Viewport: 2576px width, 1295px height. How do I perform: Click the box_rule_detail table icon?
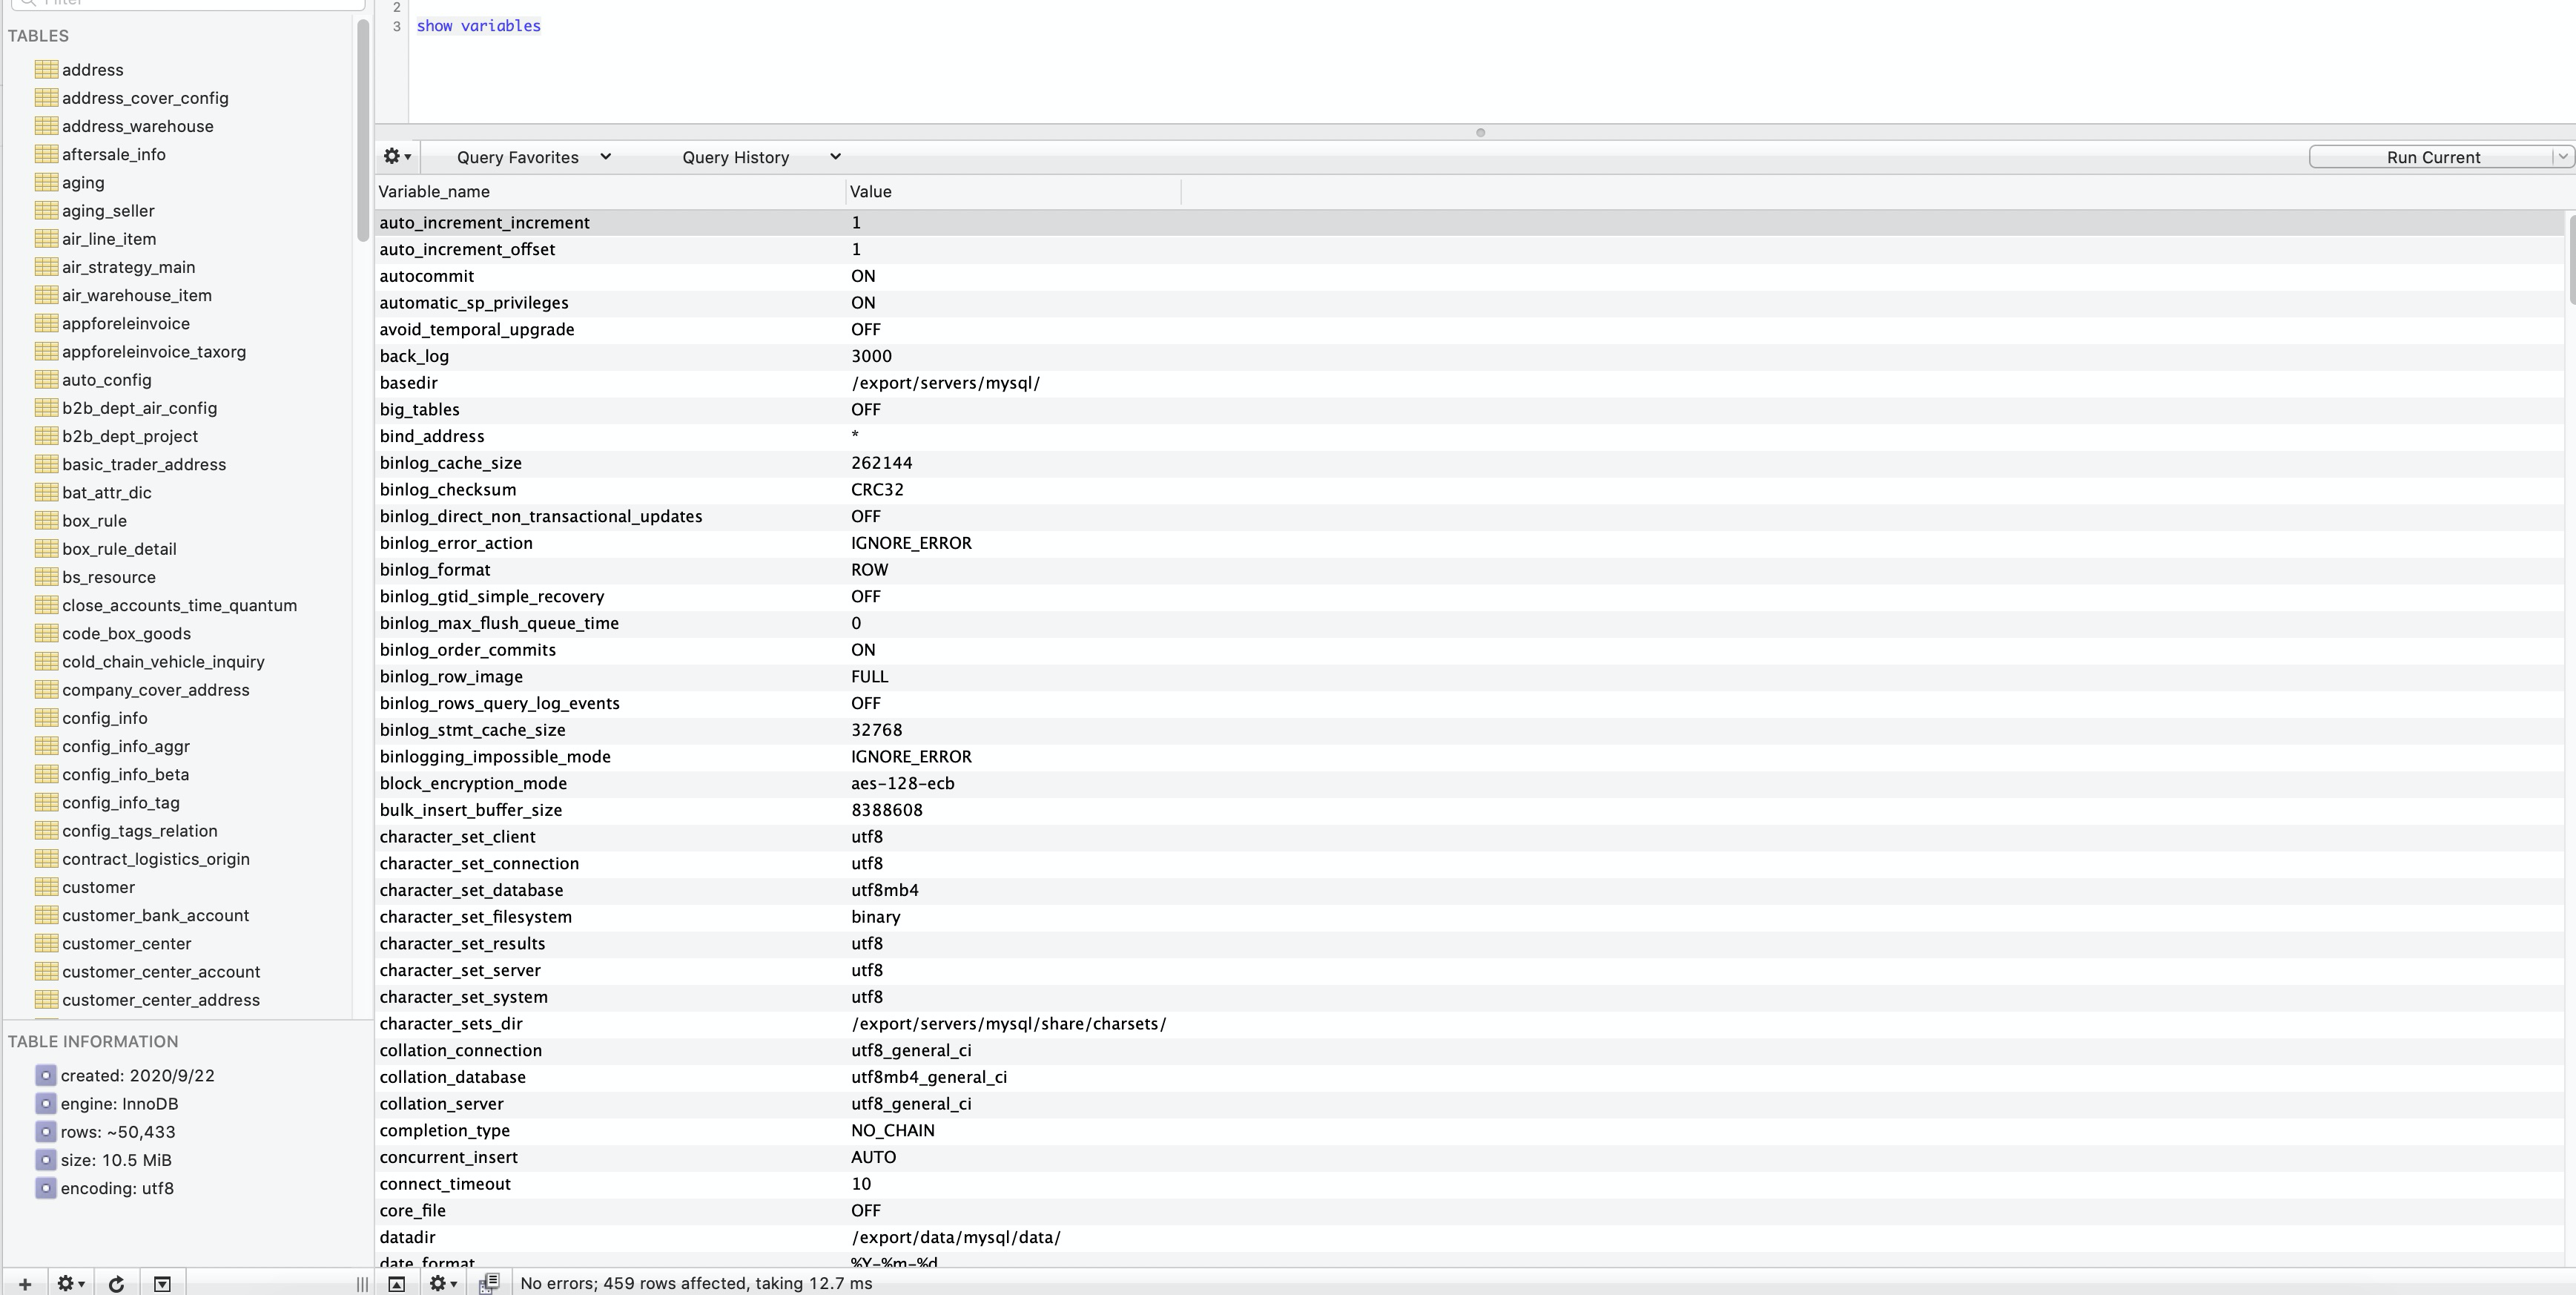tap(46, 548)
